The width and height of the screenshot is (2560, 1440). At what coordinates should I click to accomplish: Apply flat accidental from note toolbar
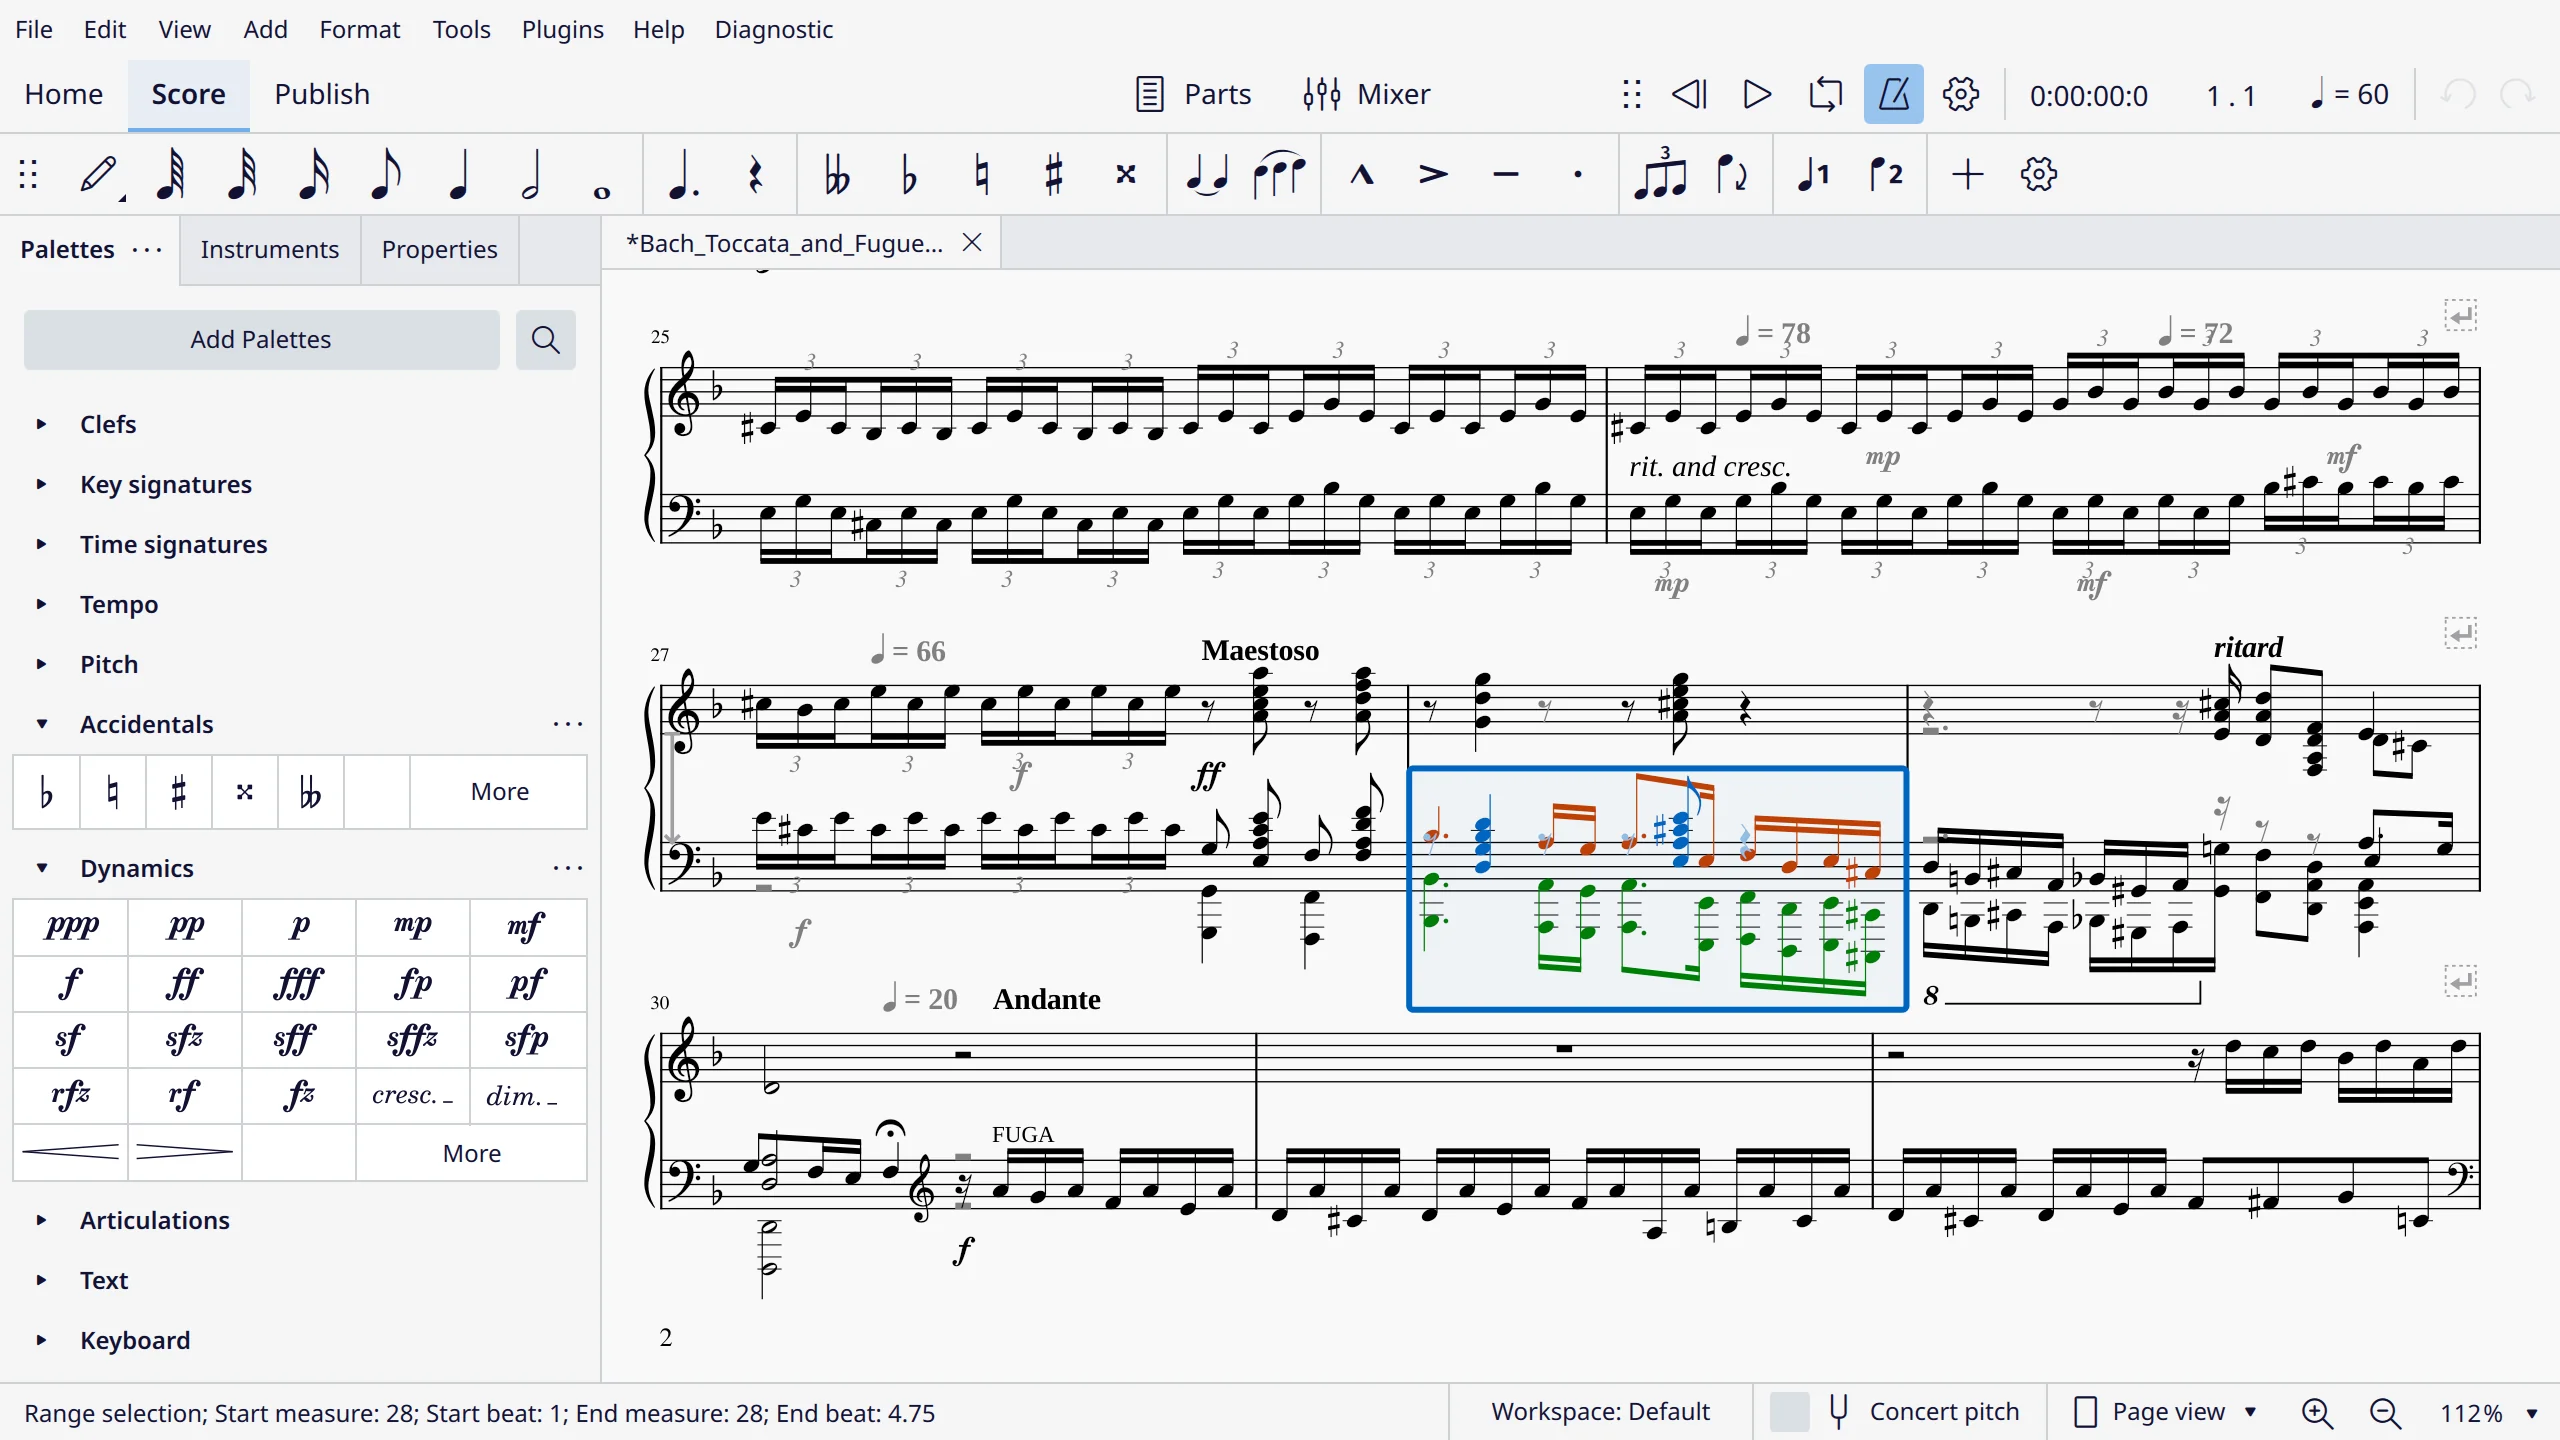pos(909,175)
